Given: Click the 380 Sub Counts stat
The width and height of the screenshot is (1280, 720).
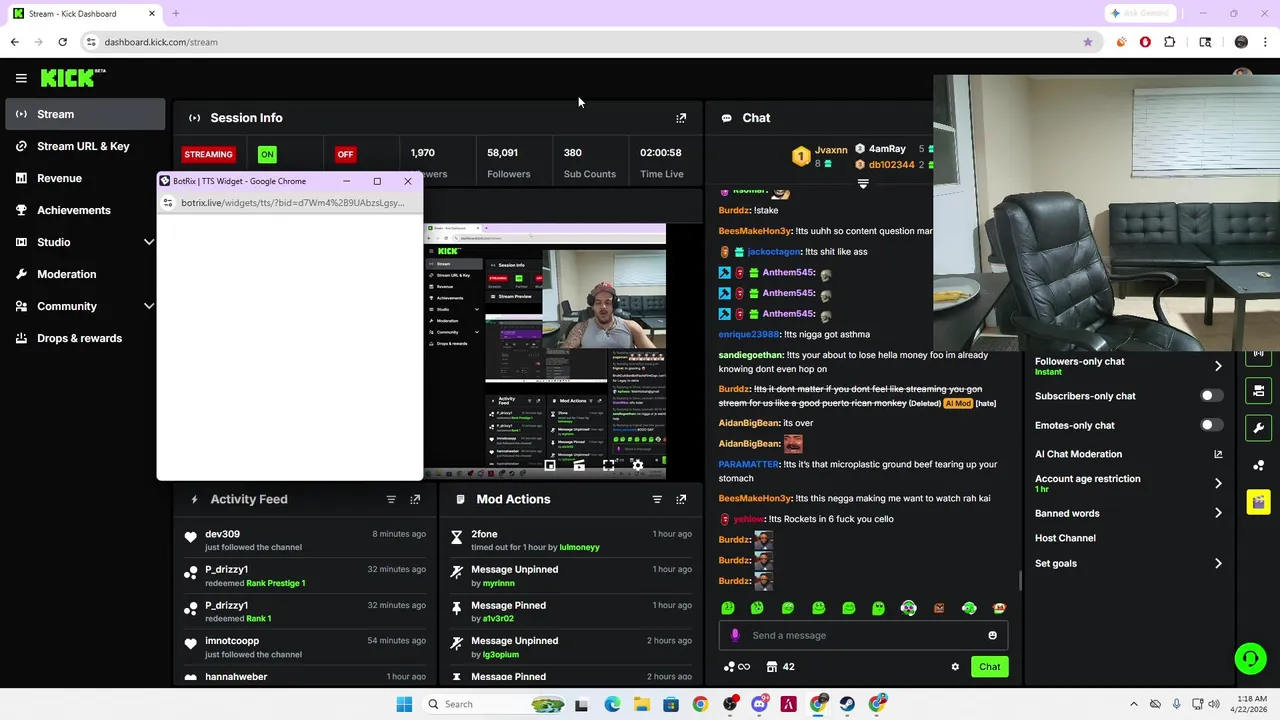Looking at the screenshot, I should click(589, 163).
